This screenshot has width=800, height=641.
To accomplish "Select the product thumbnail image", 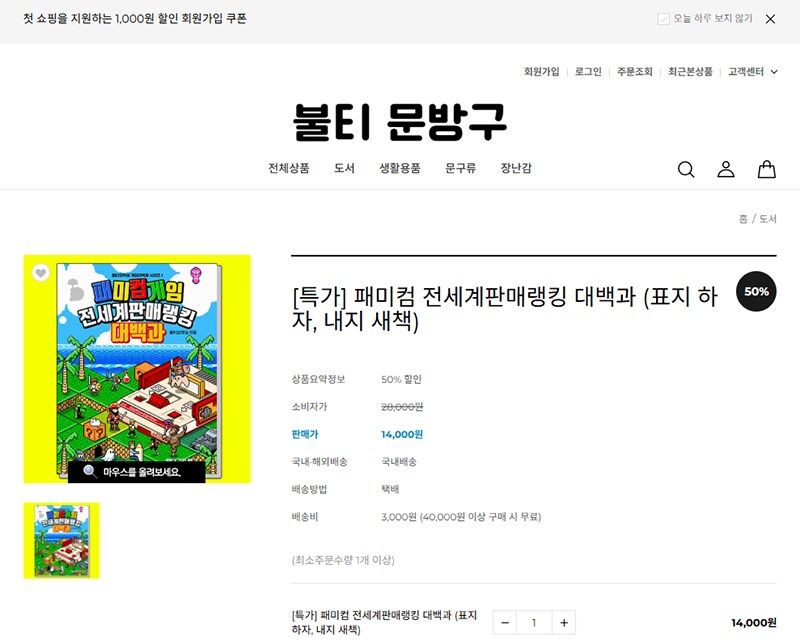I will (x=61, y=541).
